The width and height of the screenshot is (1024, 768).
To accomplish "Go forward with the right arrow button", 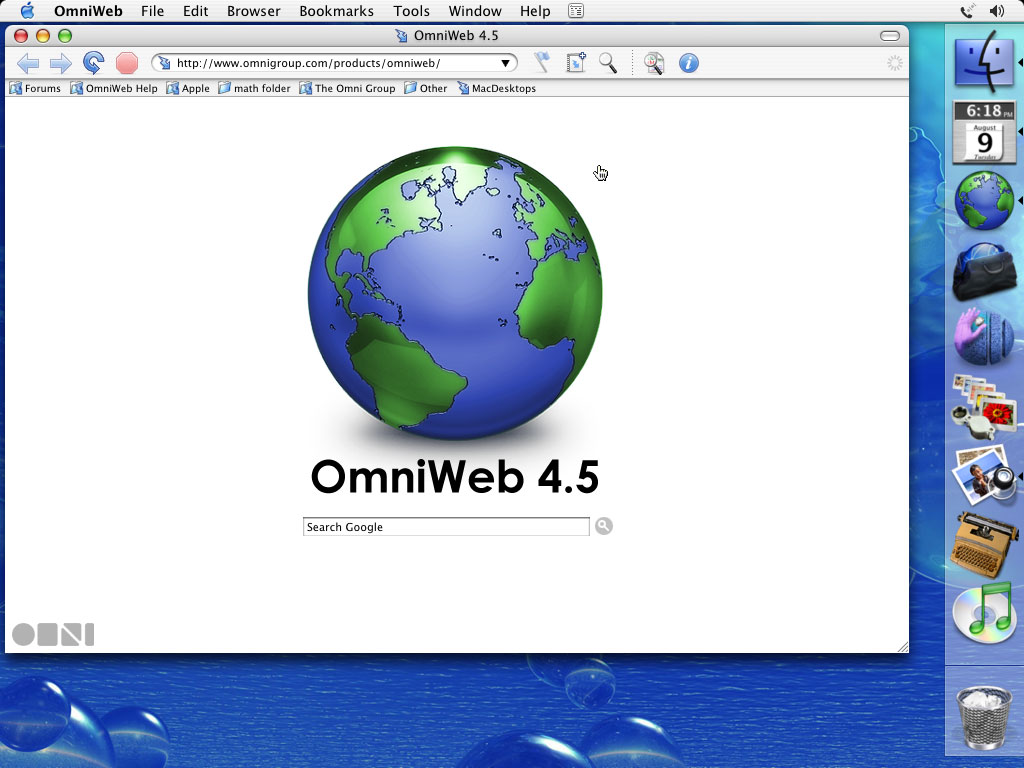I will pos(61,63).
